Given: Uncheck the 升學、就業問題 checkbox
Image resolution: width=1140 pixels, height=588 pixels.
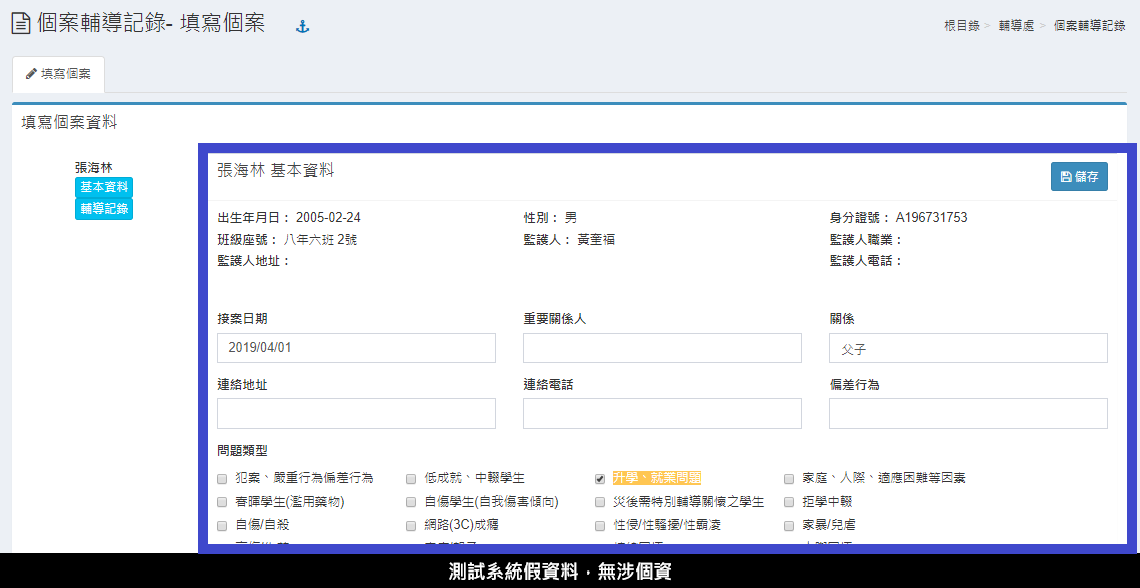Looking at the screenshot, I should pyautogui.click(x=600, y=478).
